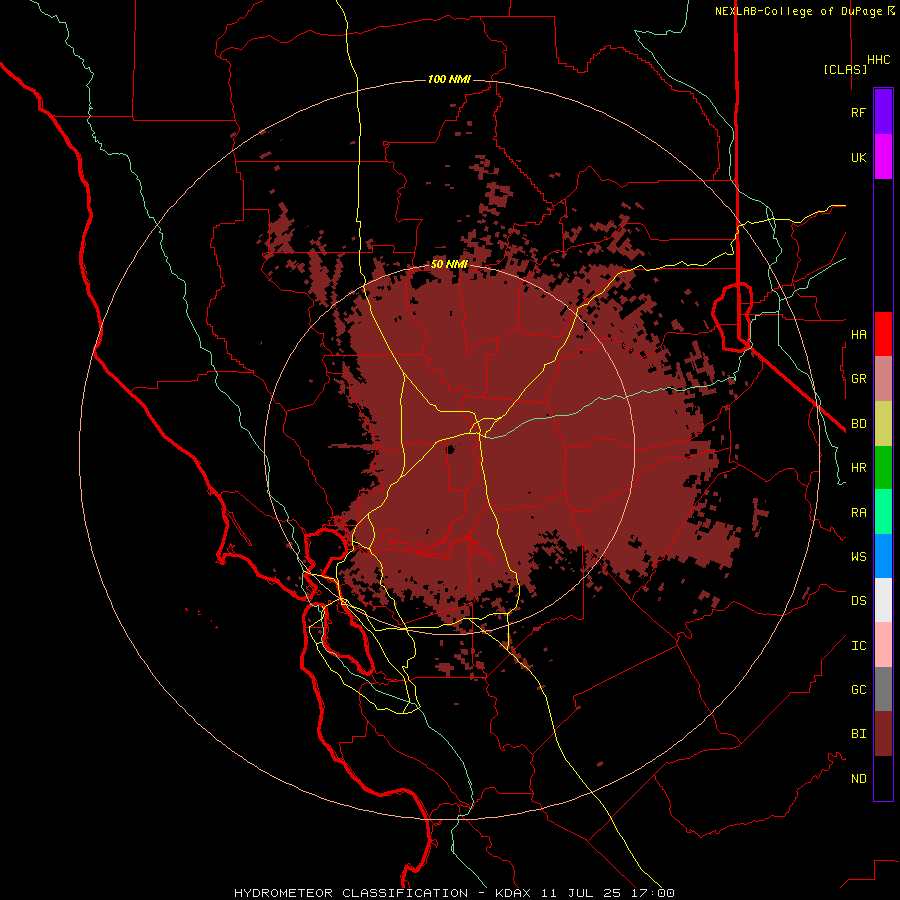Click the BD yellow legend swatch
The height and width of the screenshot is (900, 900).
tap(883, 423)
